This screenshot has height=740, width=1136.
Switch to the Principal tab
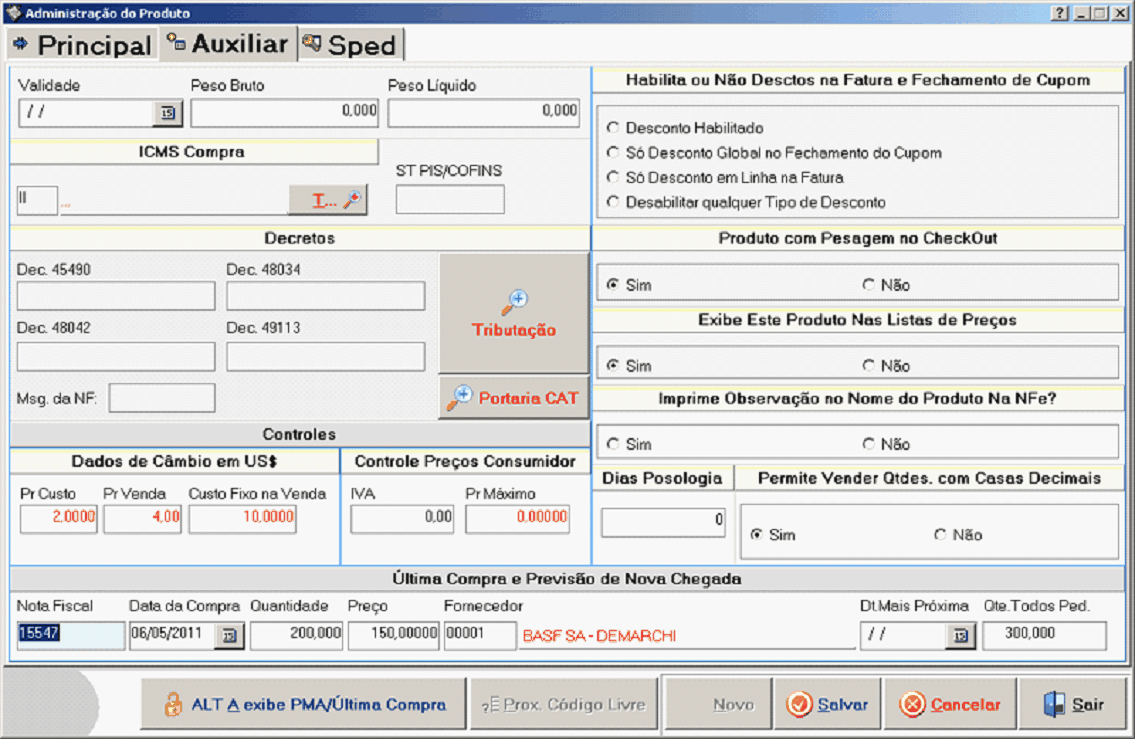pos(82,45)
